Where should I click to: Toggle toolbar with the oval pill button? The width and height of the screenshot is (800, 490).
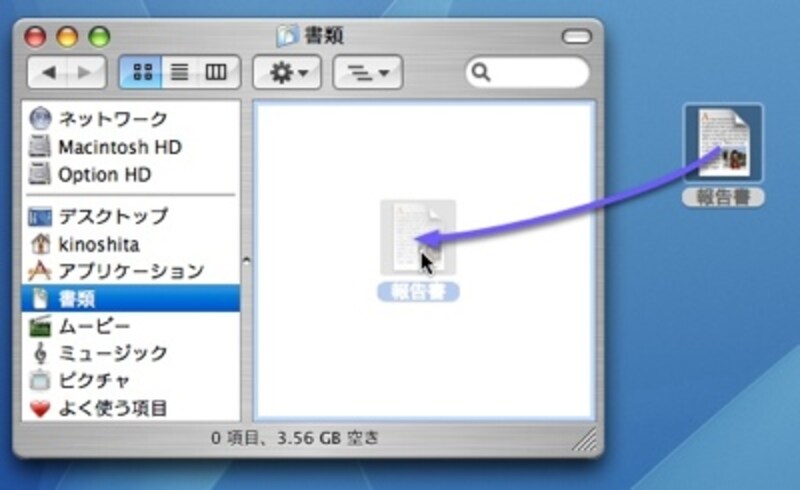577,36
